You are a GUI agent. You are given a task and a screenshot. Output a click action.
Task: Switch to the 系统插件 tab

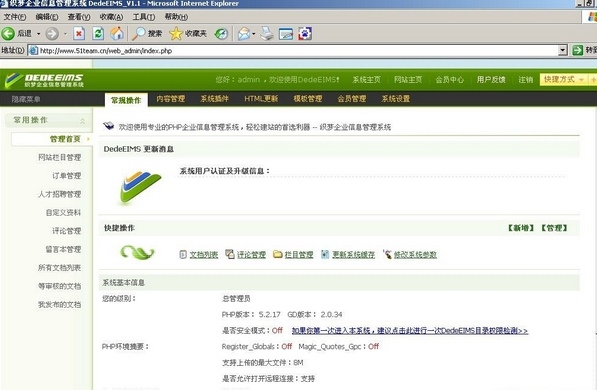click(214, 99)
